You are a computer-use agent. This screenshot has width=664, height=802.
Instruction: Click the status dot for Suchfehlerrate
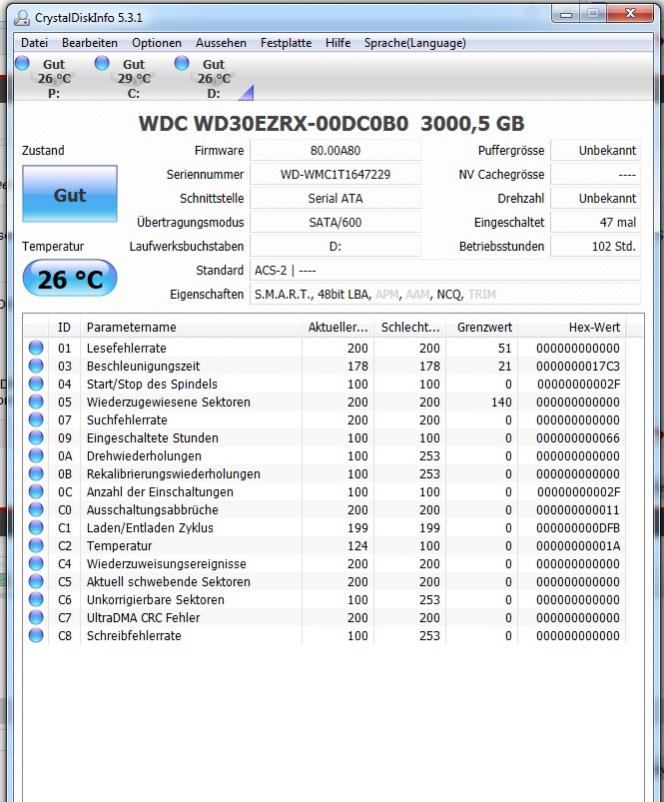pyautogui.click(x=36, y=419)
